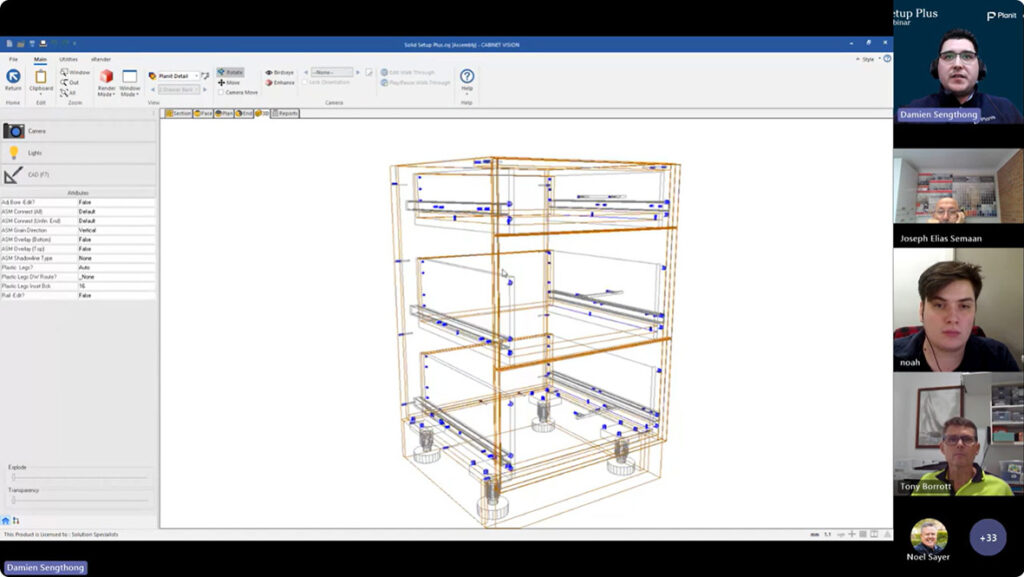This screenshot has height=577, width=1024.
Task: Click the Explode slider handle
Action: coord(13,477)
